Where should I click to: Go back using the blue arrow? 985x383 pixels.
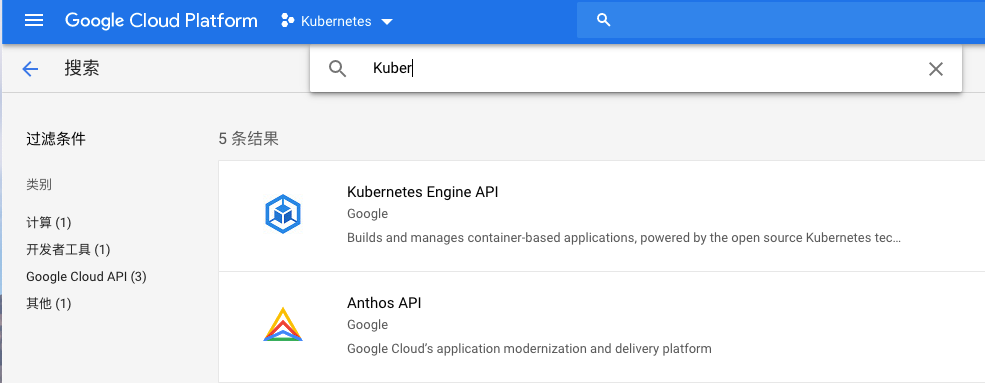point(30,68)
